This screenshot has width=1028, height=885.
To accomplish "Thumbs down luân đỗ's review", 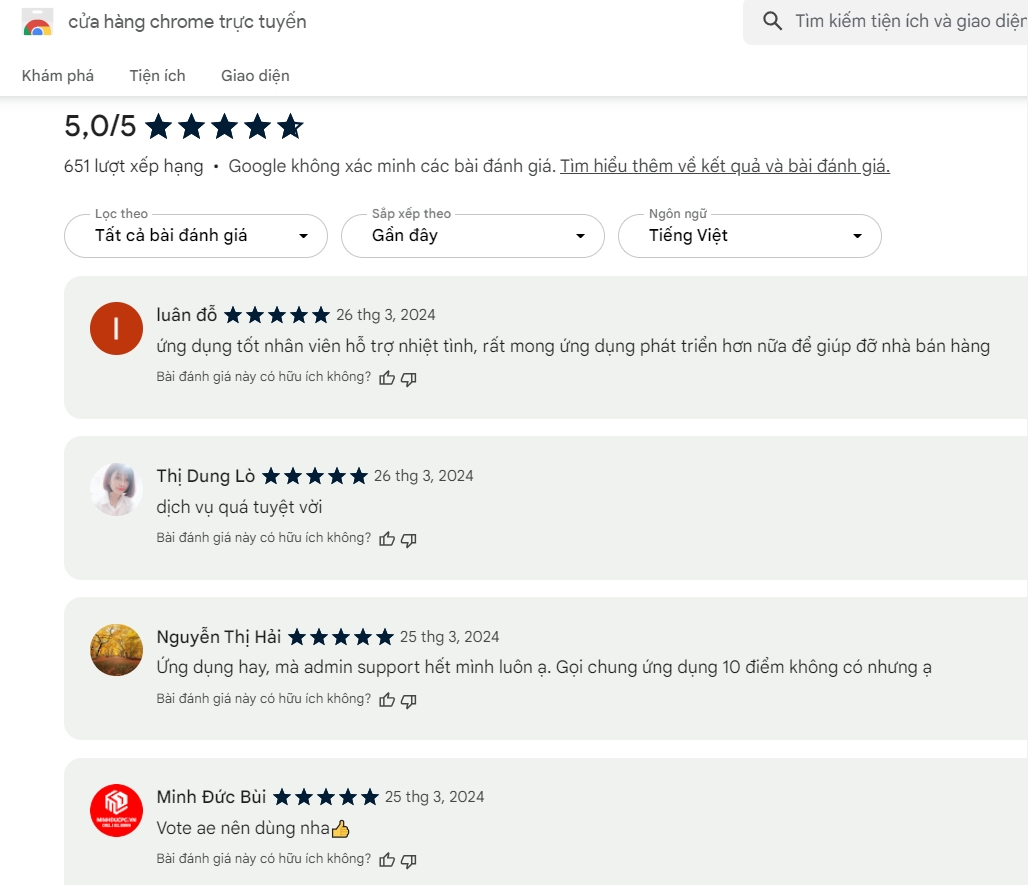I will pos(408,379).
